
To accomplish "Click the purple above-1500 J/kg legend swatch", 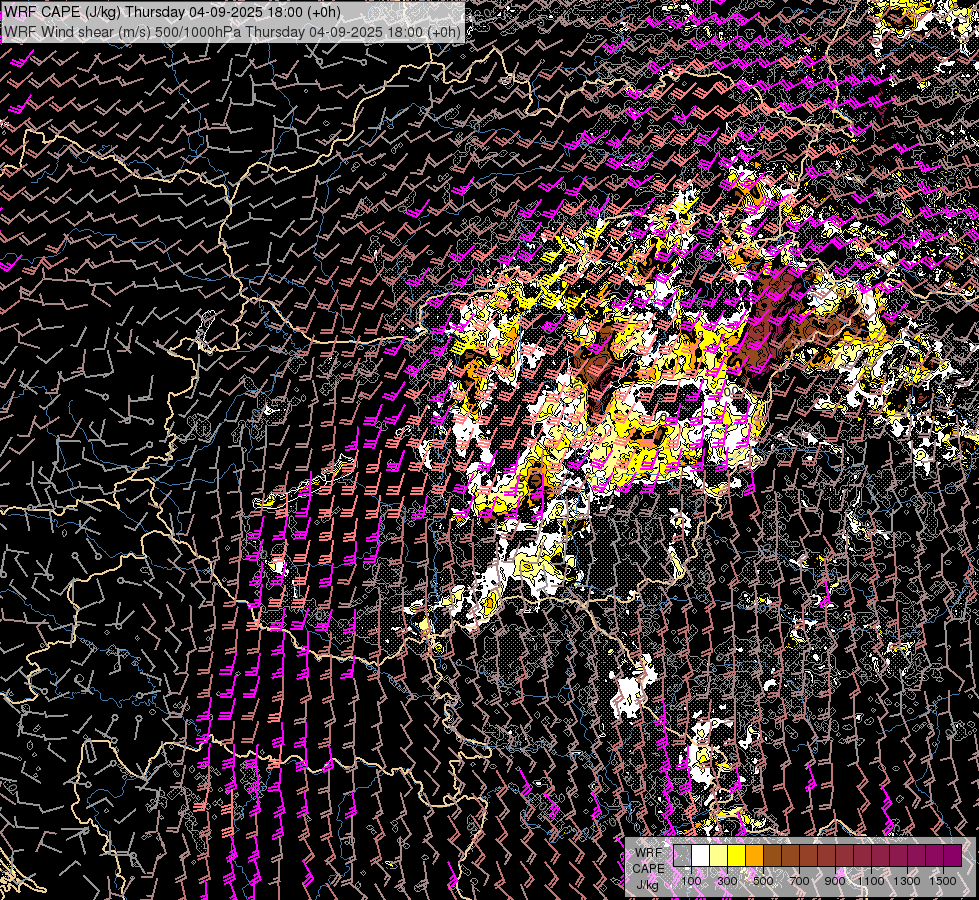I will click(x=953, y=856).
